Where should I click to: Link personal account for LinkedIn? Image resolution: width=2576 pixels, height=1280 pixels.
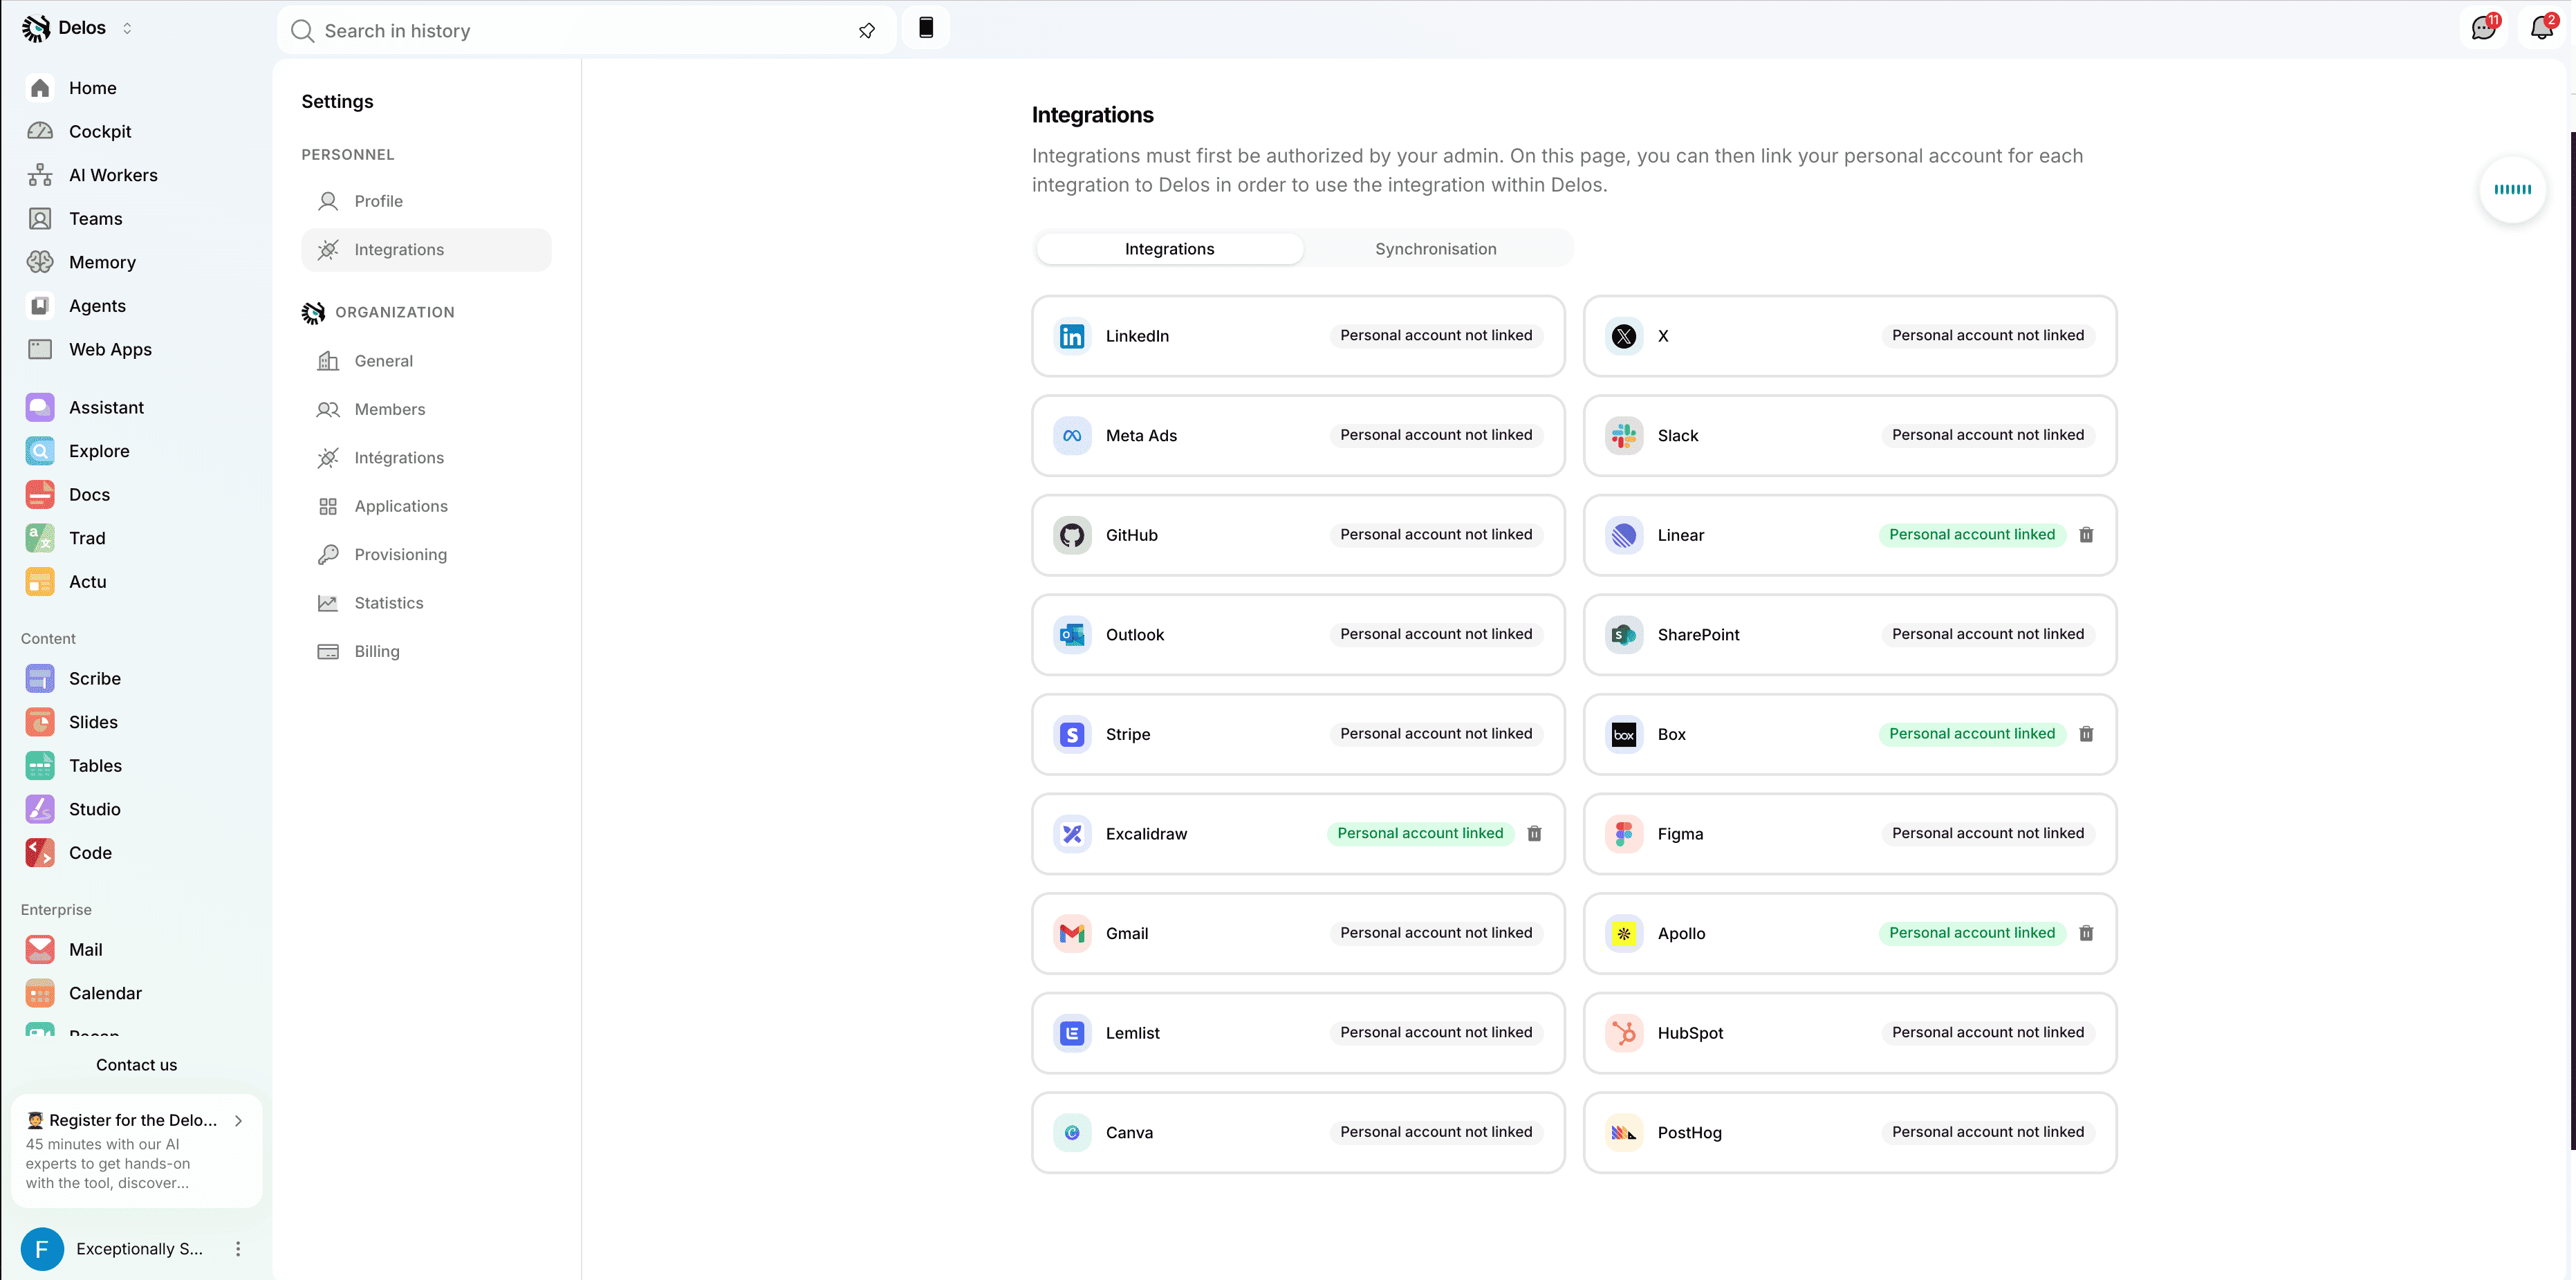coord(1436,336)
